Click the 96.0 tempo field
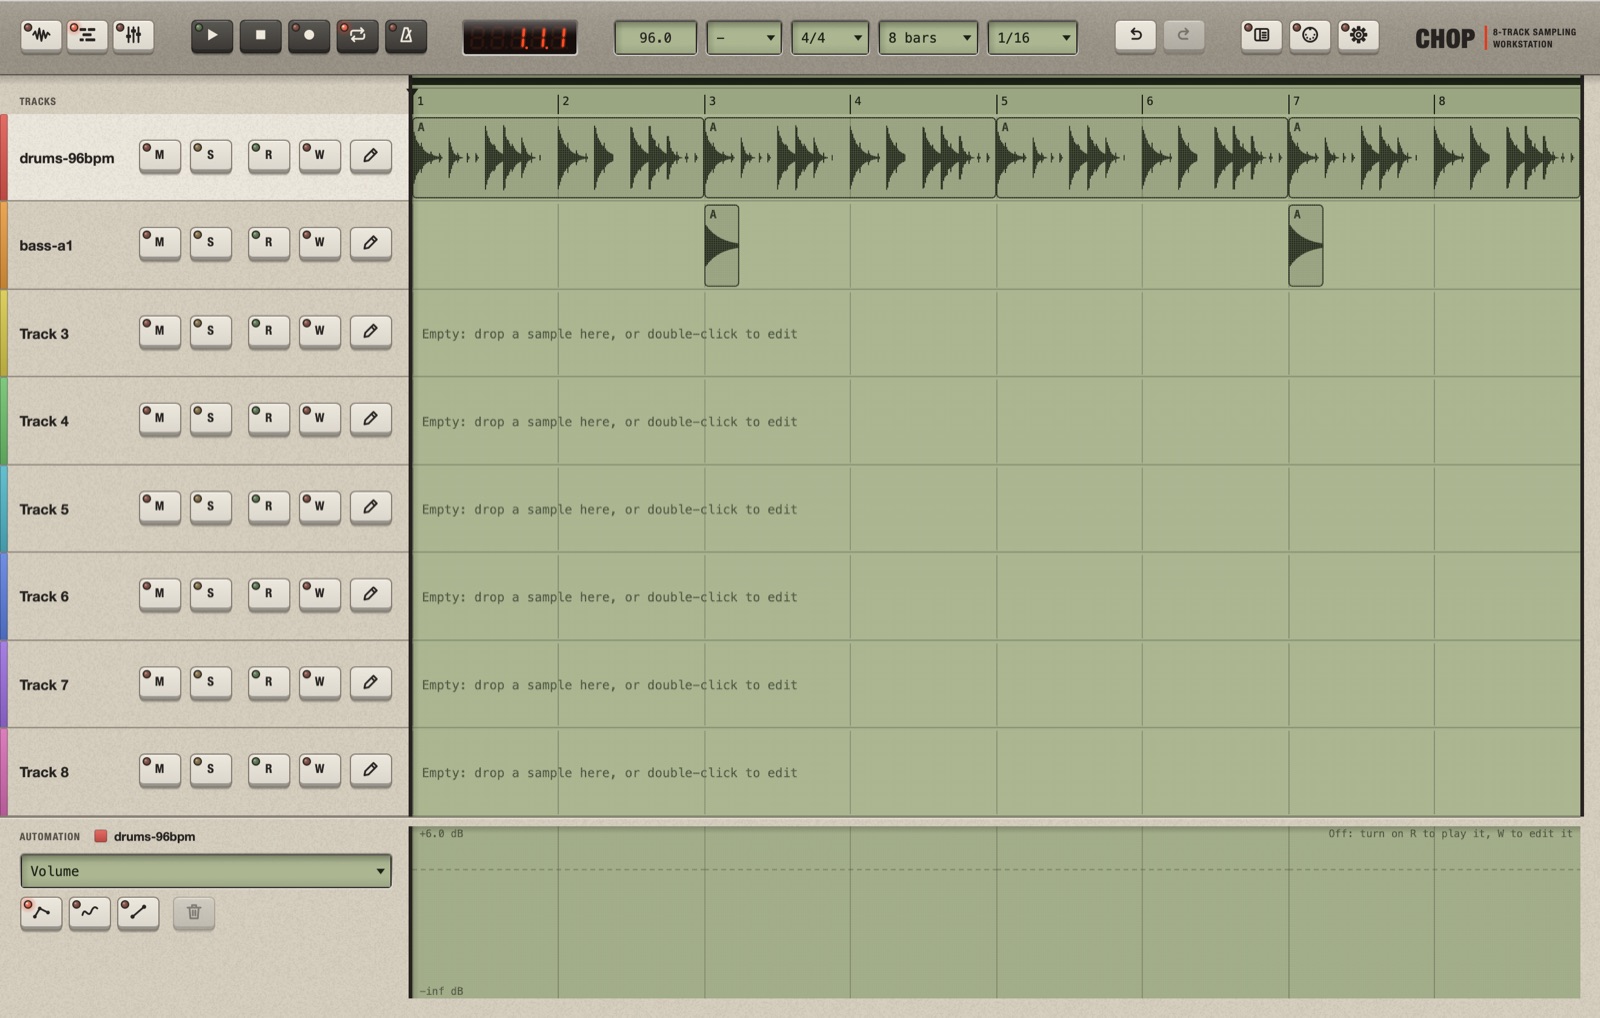The height and width of the screenshot is (1018, 1600). [x=655, y=38]
